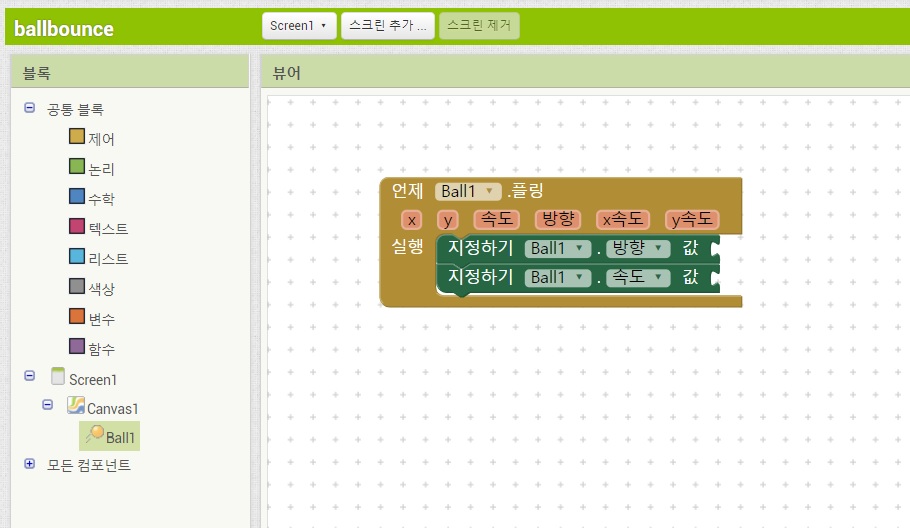The image size is (910, 528).
Task: Click the Screen1 component icon
Action: click(57, 376)
